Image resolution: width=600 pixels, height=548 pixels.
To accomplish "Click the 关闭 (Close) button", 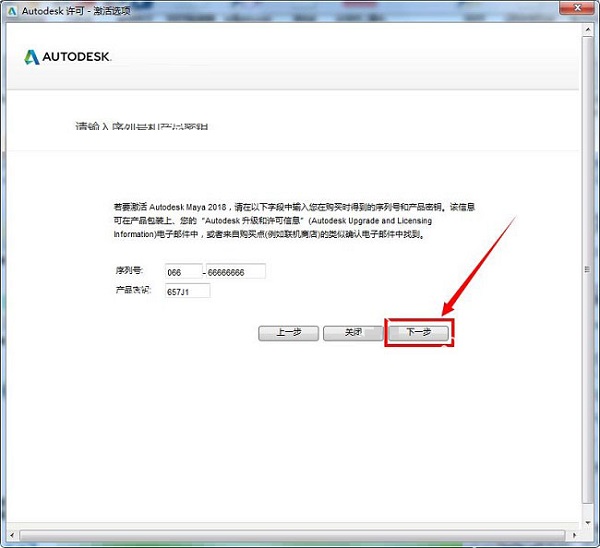I will [x=353, y=333].
